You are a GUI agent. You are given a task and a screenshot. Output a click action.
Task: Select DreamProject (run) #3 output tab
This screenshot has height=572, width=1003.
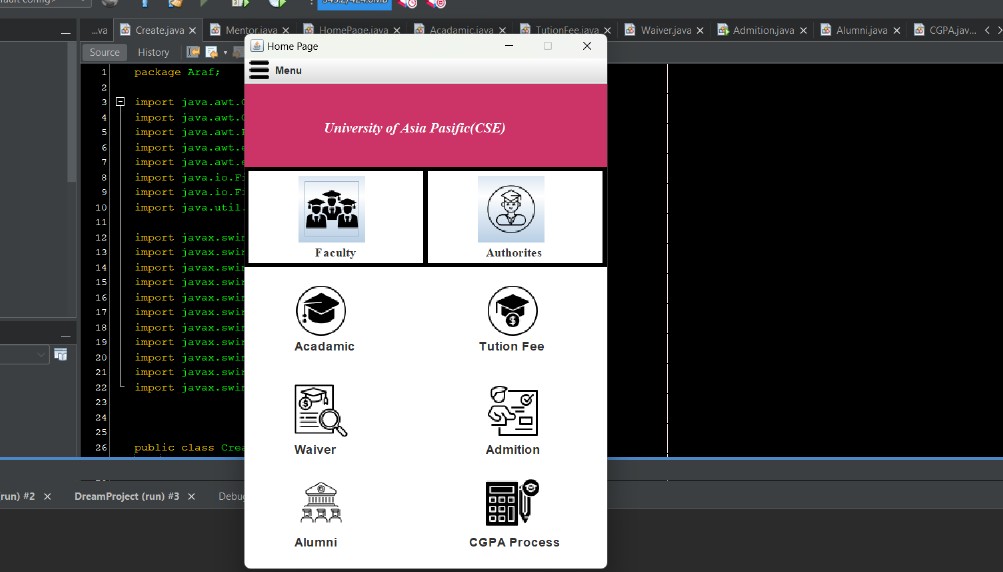(127, 496)
